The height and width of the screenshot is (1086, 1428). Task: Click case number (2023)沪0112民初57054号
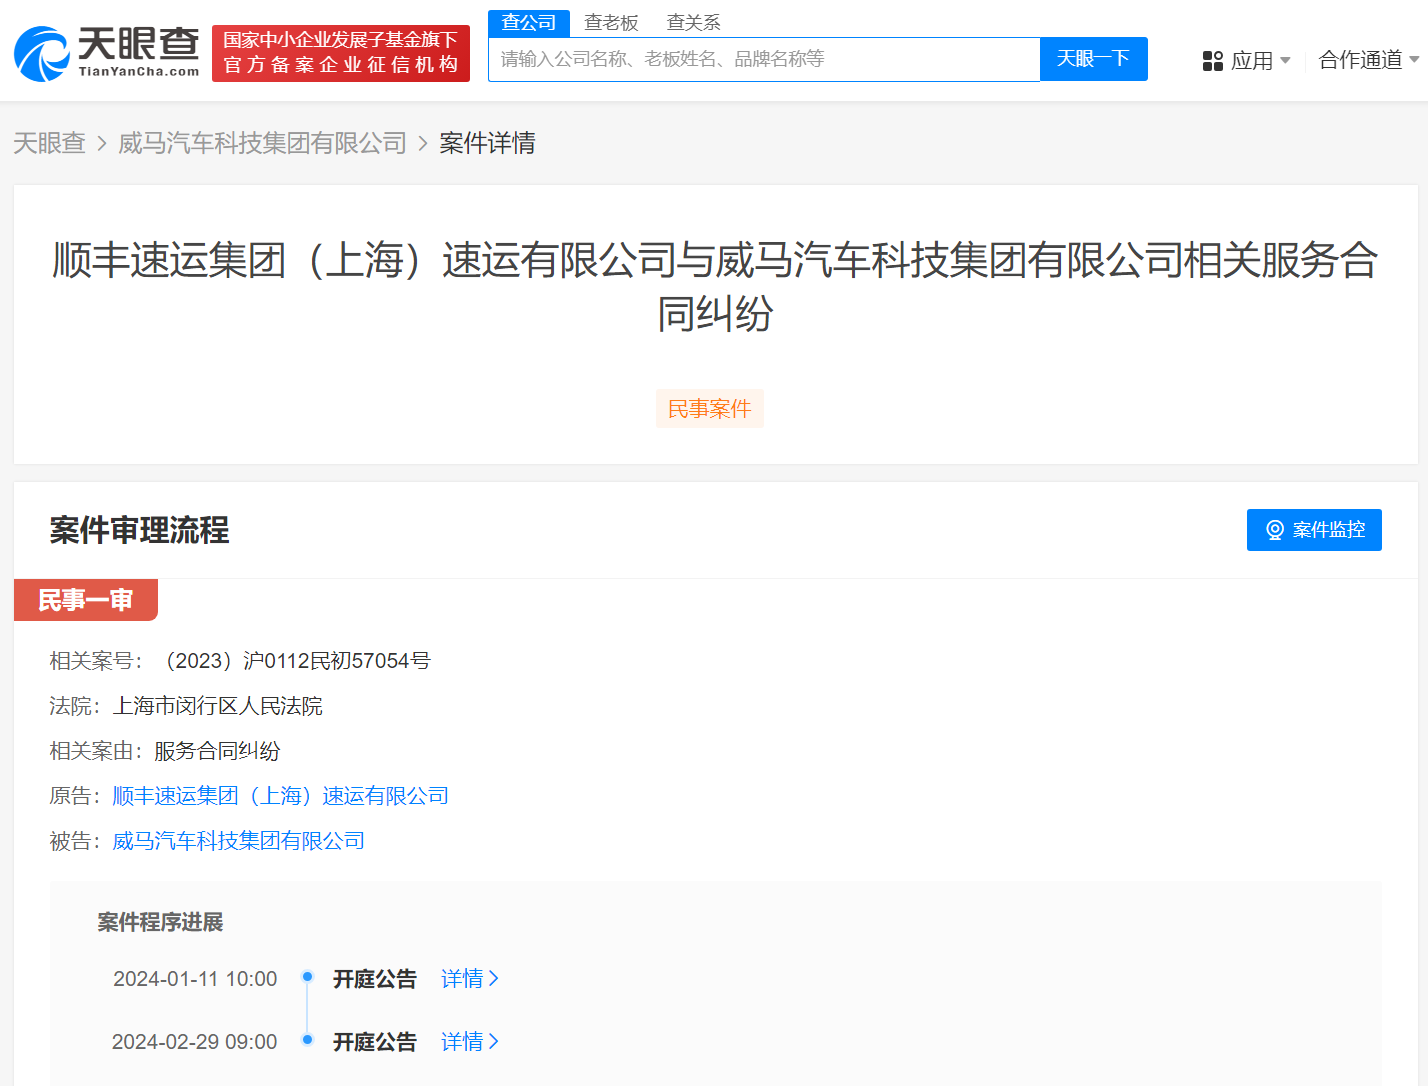click(x=293, y=661)
